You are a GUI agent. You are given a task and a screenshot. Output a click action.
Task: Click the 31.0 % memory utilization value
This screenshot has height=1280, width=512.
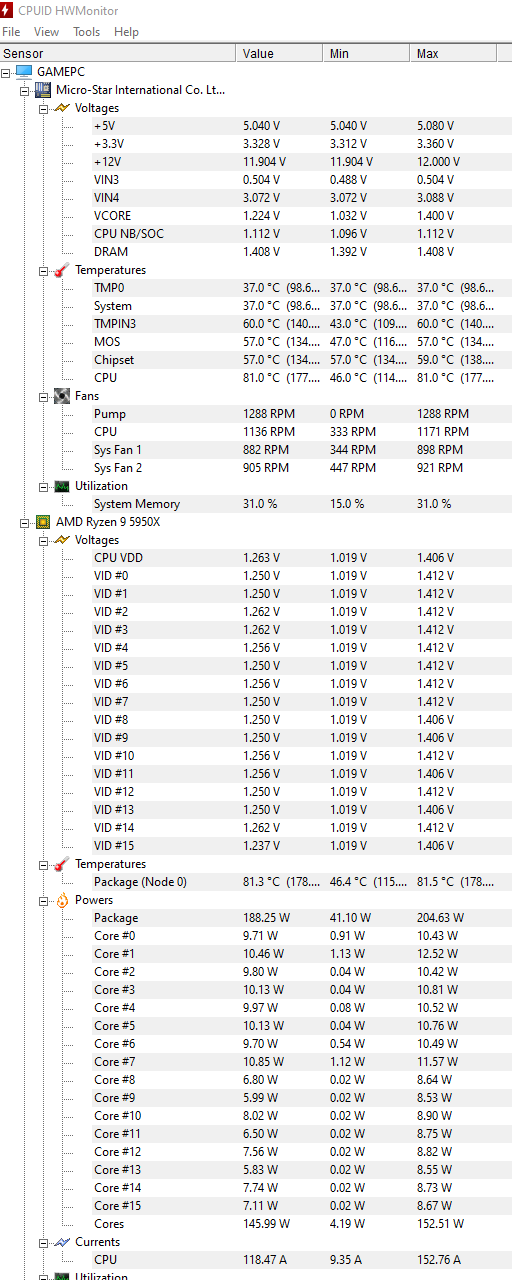coord(260,504)
